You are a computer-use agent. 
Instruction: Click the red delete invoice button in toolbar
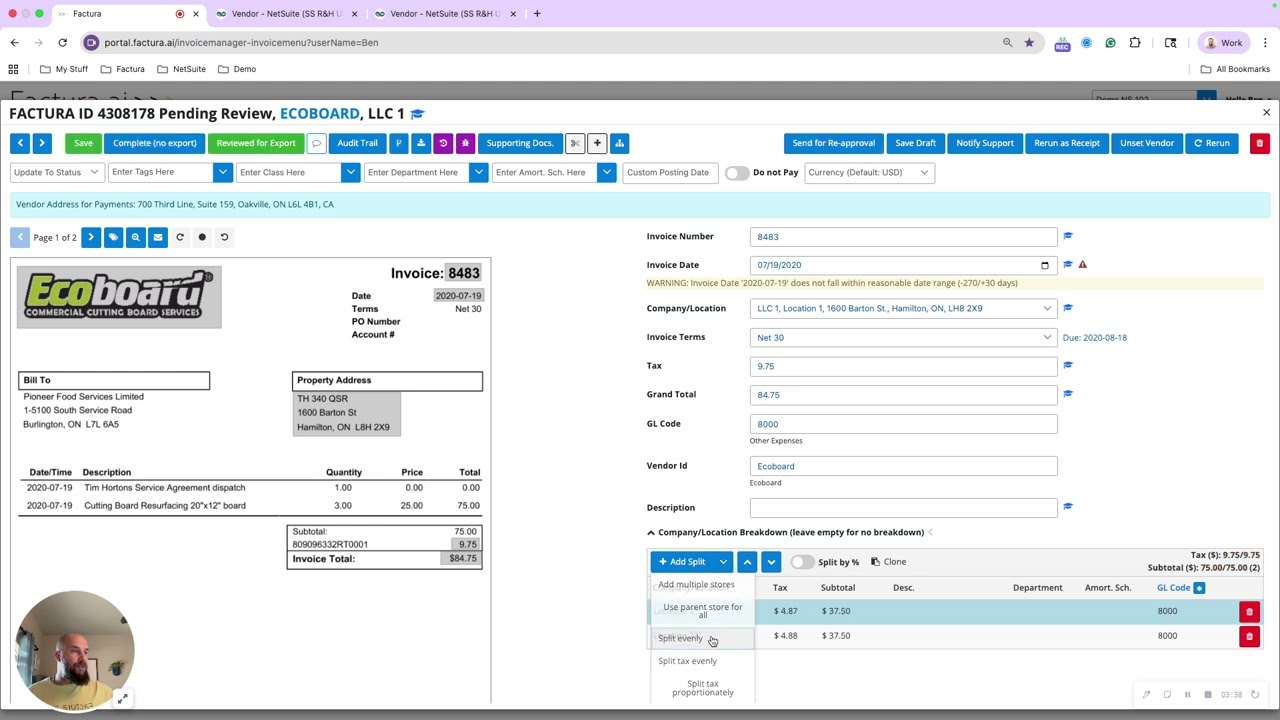click(x=1259, y=143)
